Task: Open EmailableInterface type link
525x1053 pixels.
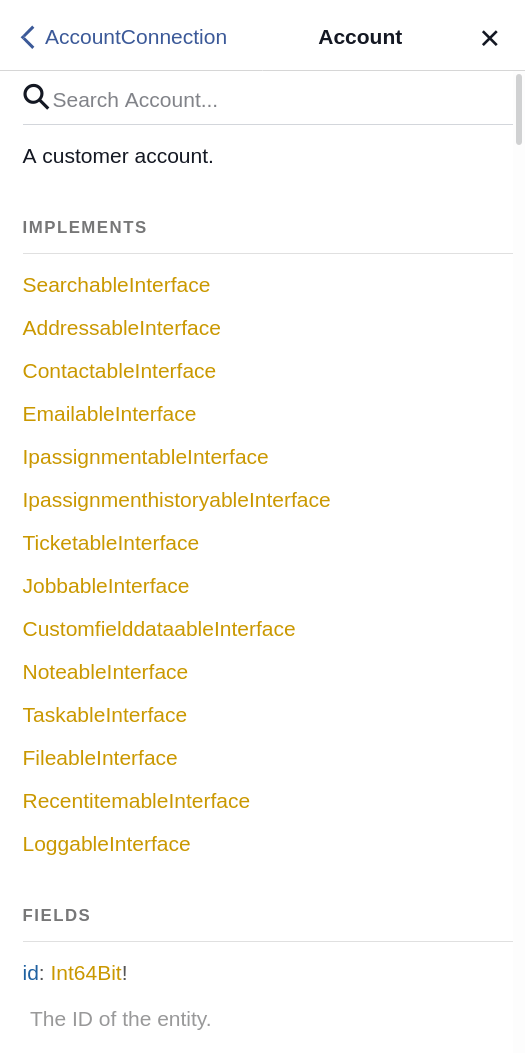Action: [x=109, y=414]
